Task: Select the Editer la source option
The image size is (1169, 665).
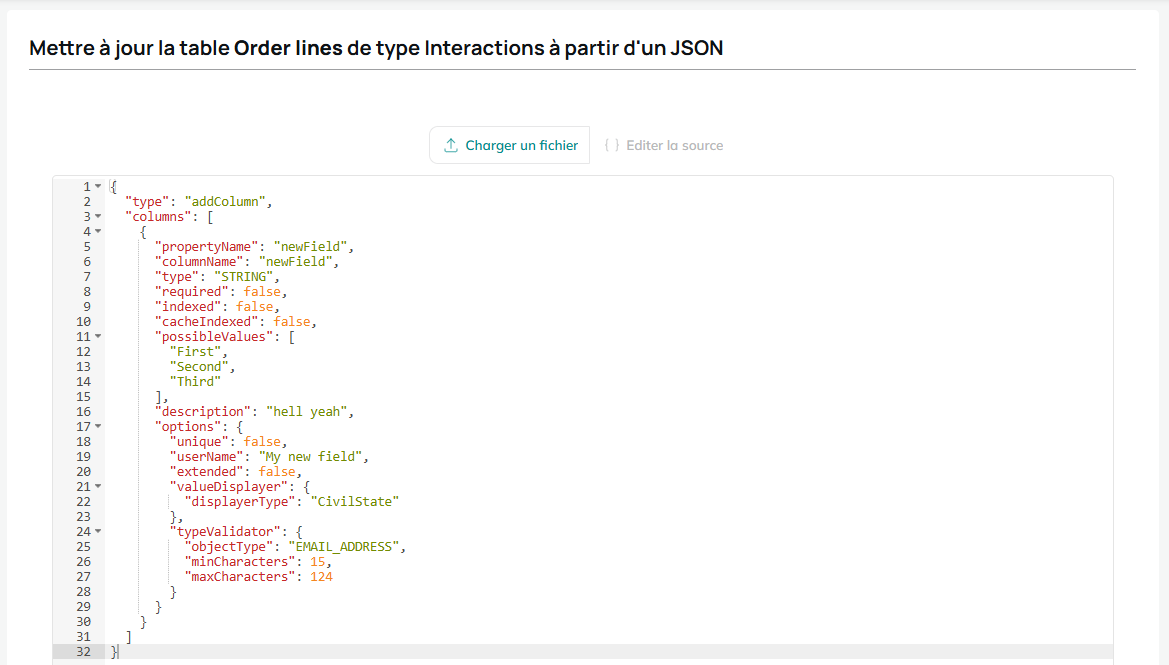Action: point(664,145)
